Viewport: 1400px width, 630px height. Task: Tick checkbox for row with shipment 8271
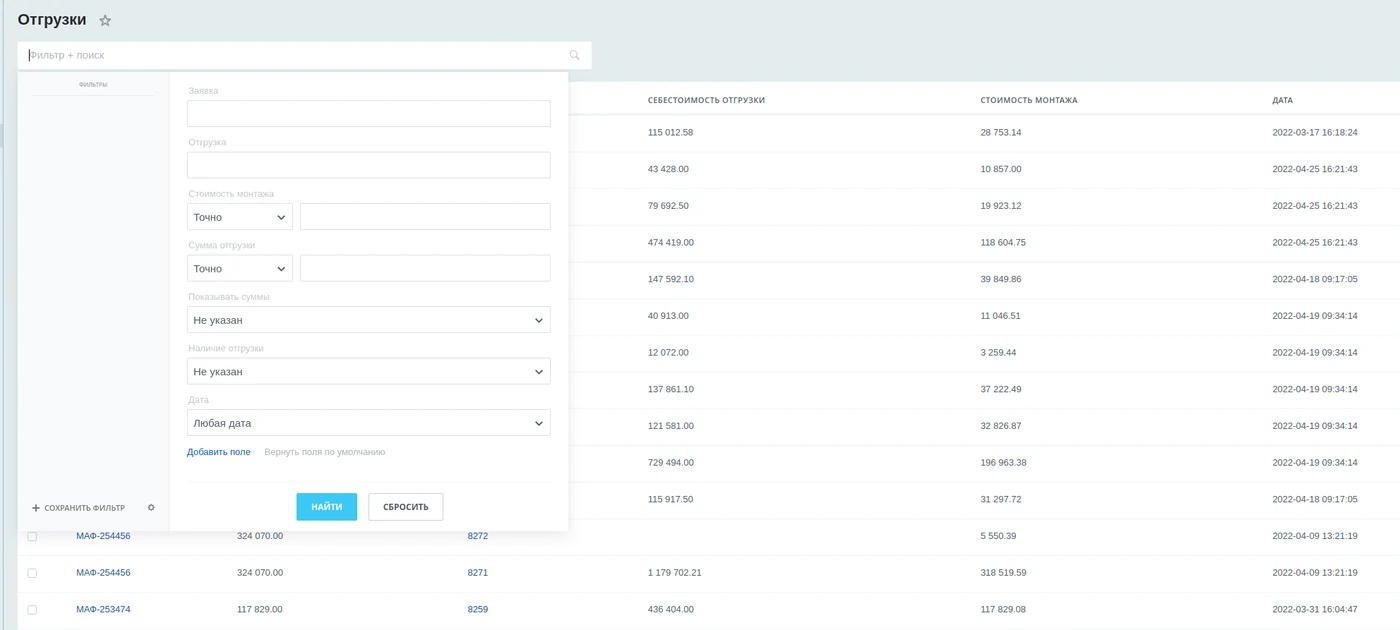click(x=32, y=573)
